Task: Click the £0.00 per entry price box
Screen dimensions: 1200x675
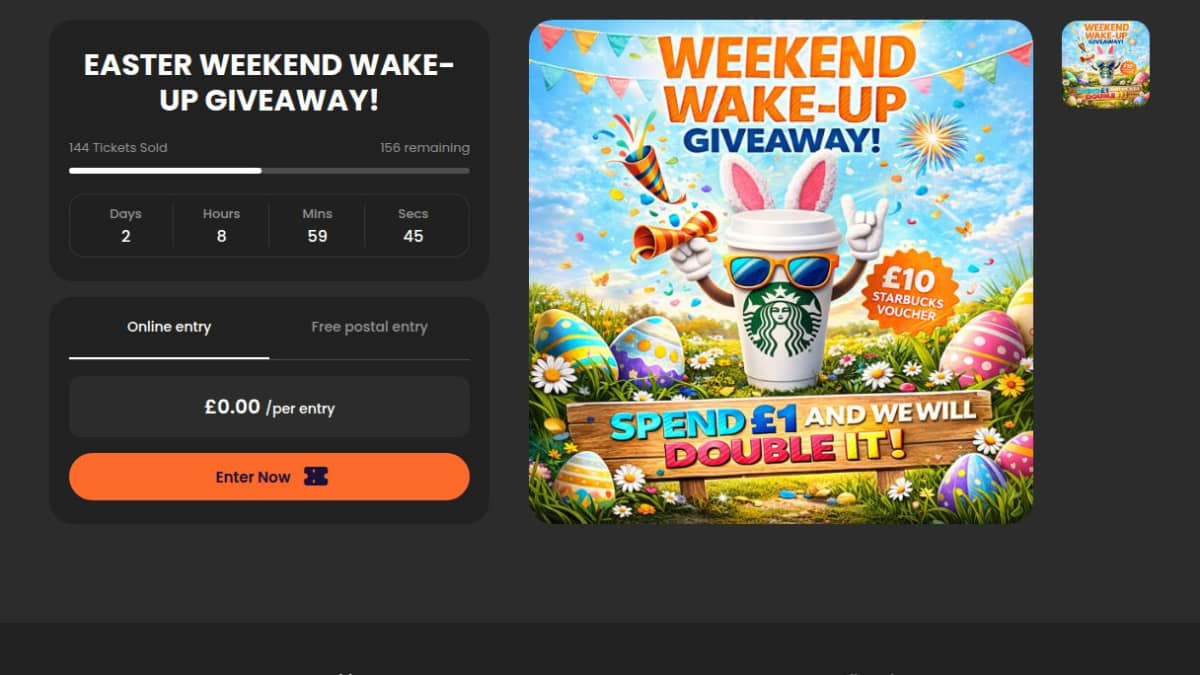Action: [269, 407]
